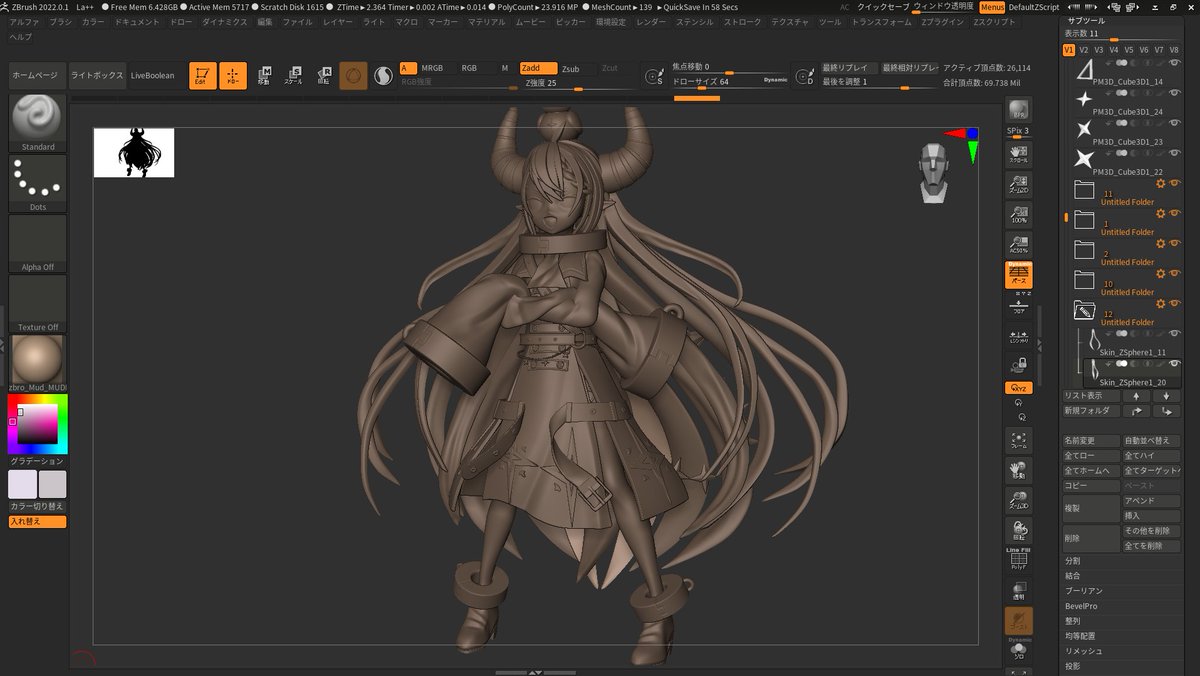Open the Render (レンダー) menu

(650, 21)
